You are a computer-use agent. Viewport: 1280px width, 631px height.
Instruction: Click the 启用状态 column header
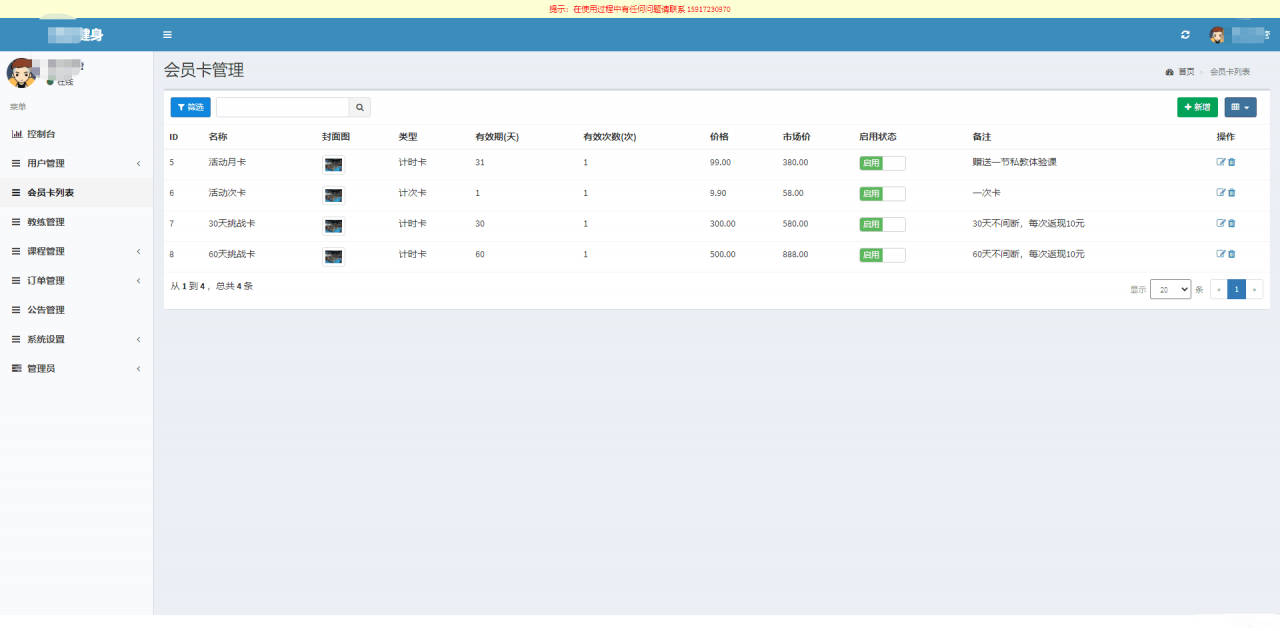click(878, 137)
